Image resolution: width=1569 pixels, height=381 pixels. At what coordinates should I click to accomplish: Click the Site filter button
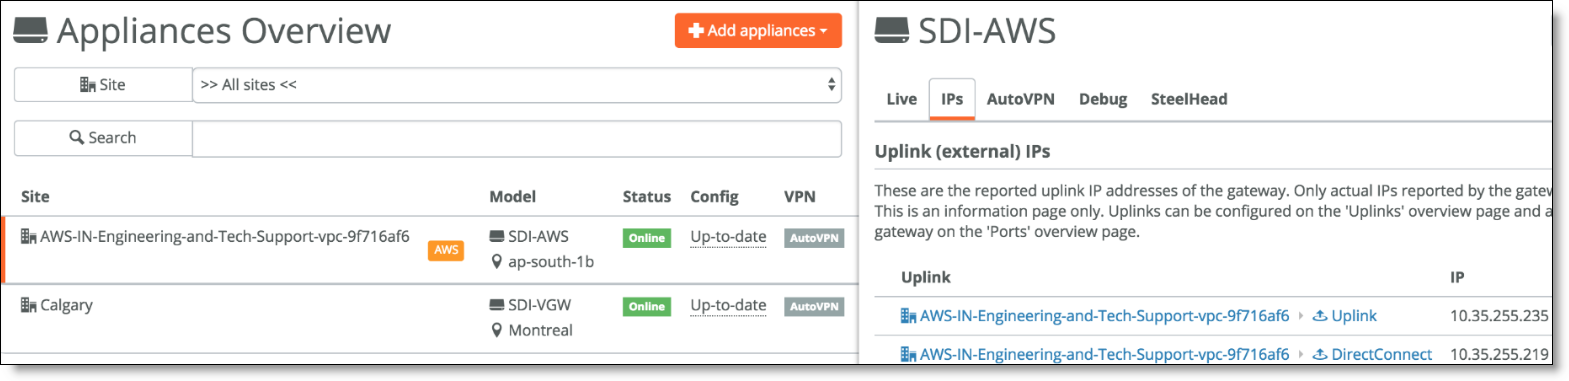[x=103, y=85]
